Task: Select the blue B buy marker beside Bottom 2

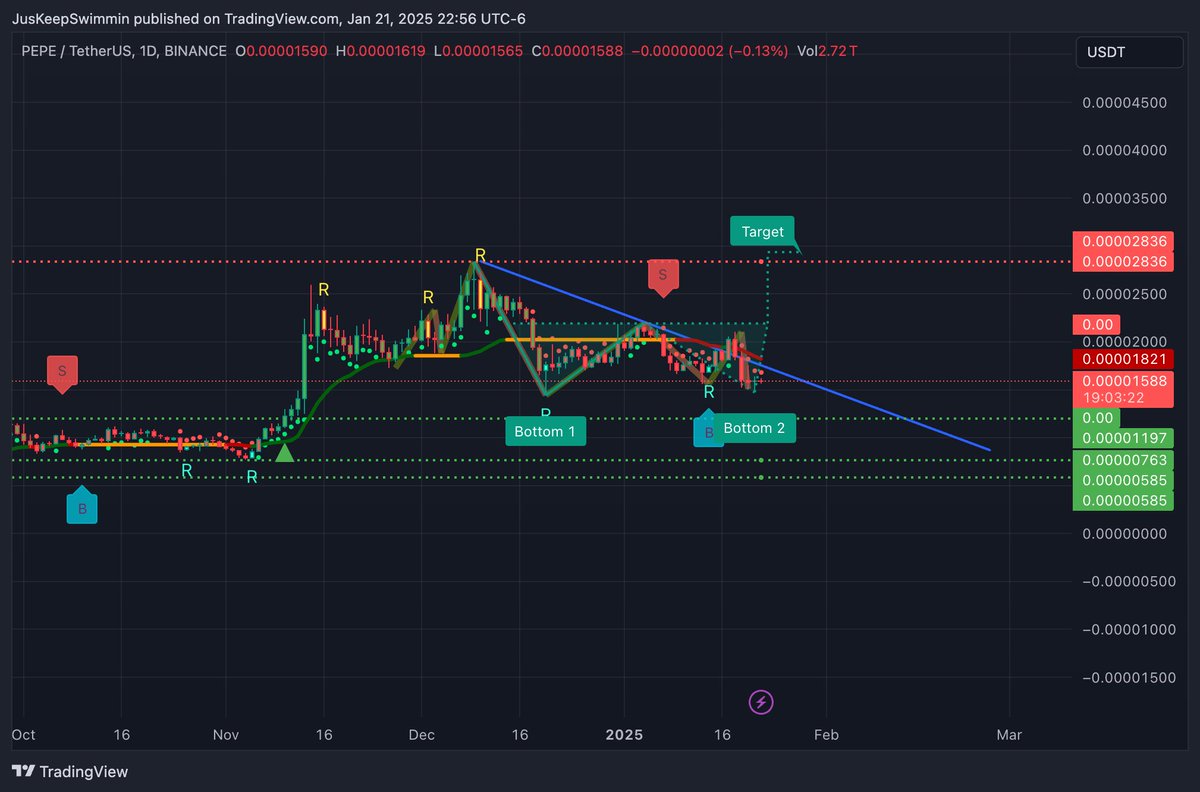Action: point(709,430)
